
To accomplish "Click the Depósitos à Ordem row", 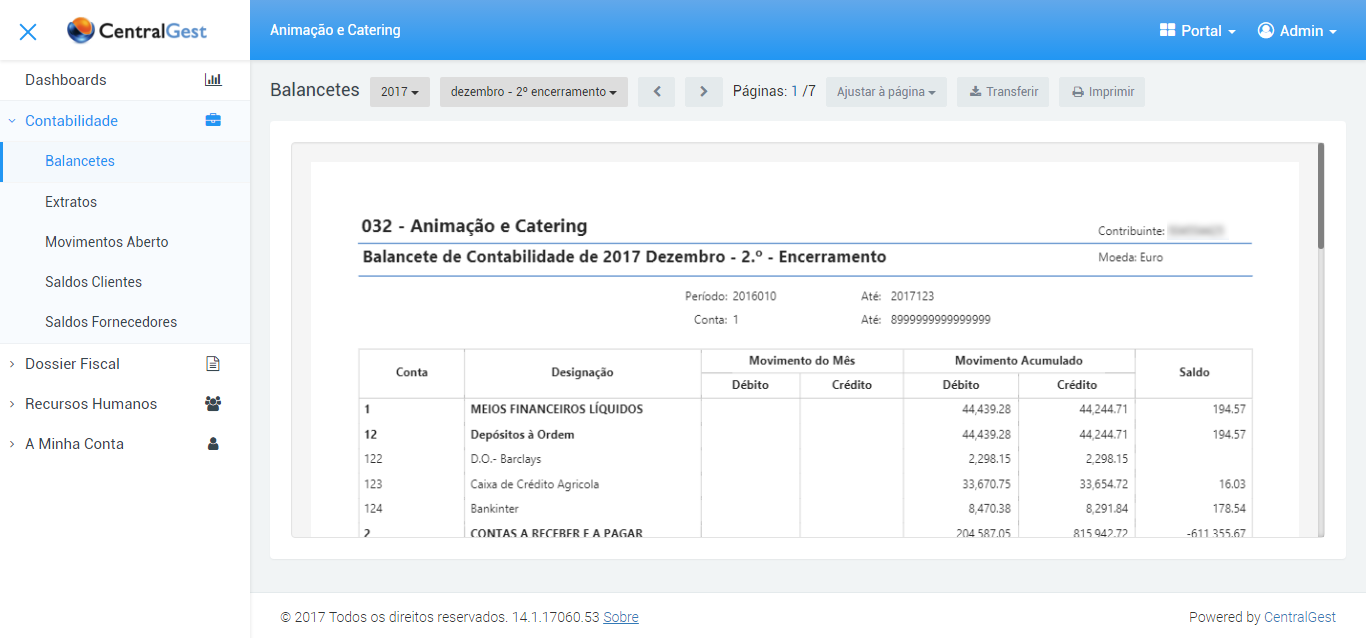I will [805, 434].
